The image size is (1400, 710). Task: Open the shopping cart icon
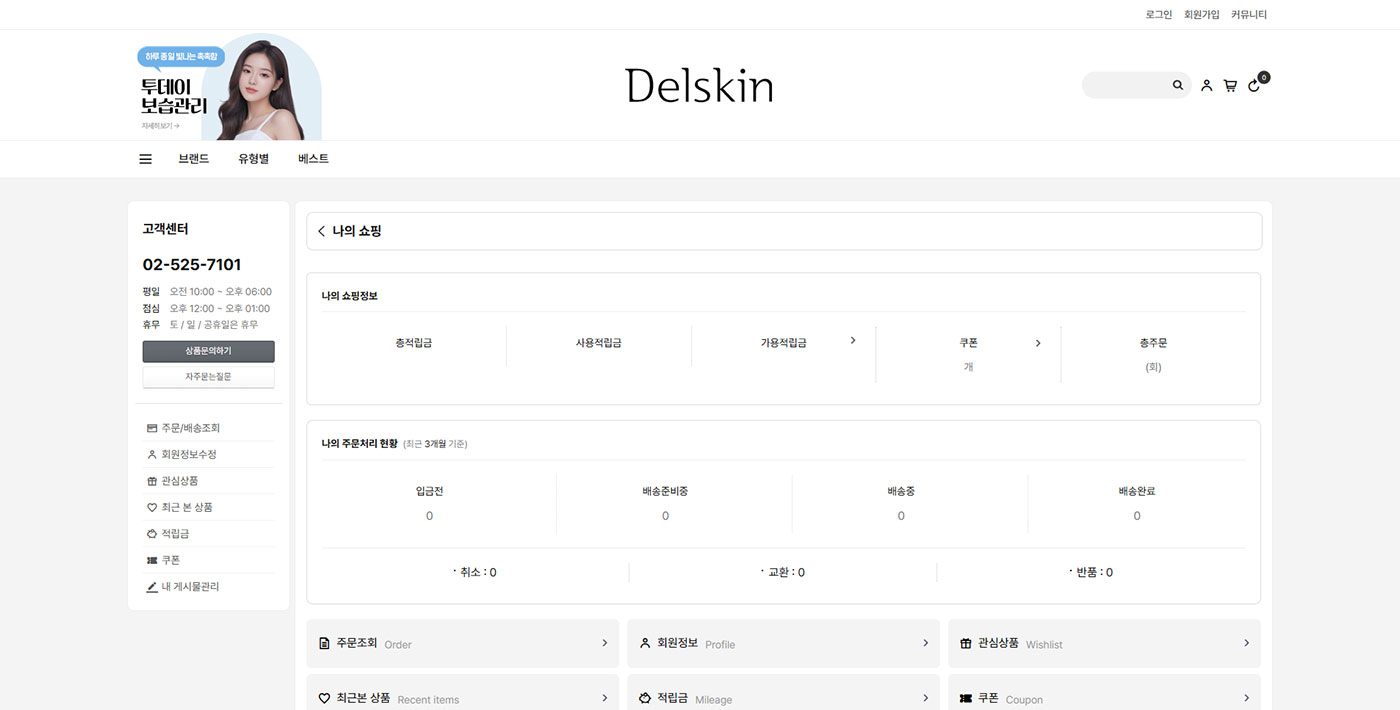pyautogui.click(x=1230, y=86)
